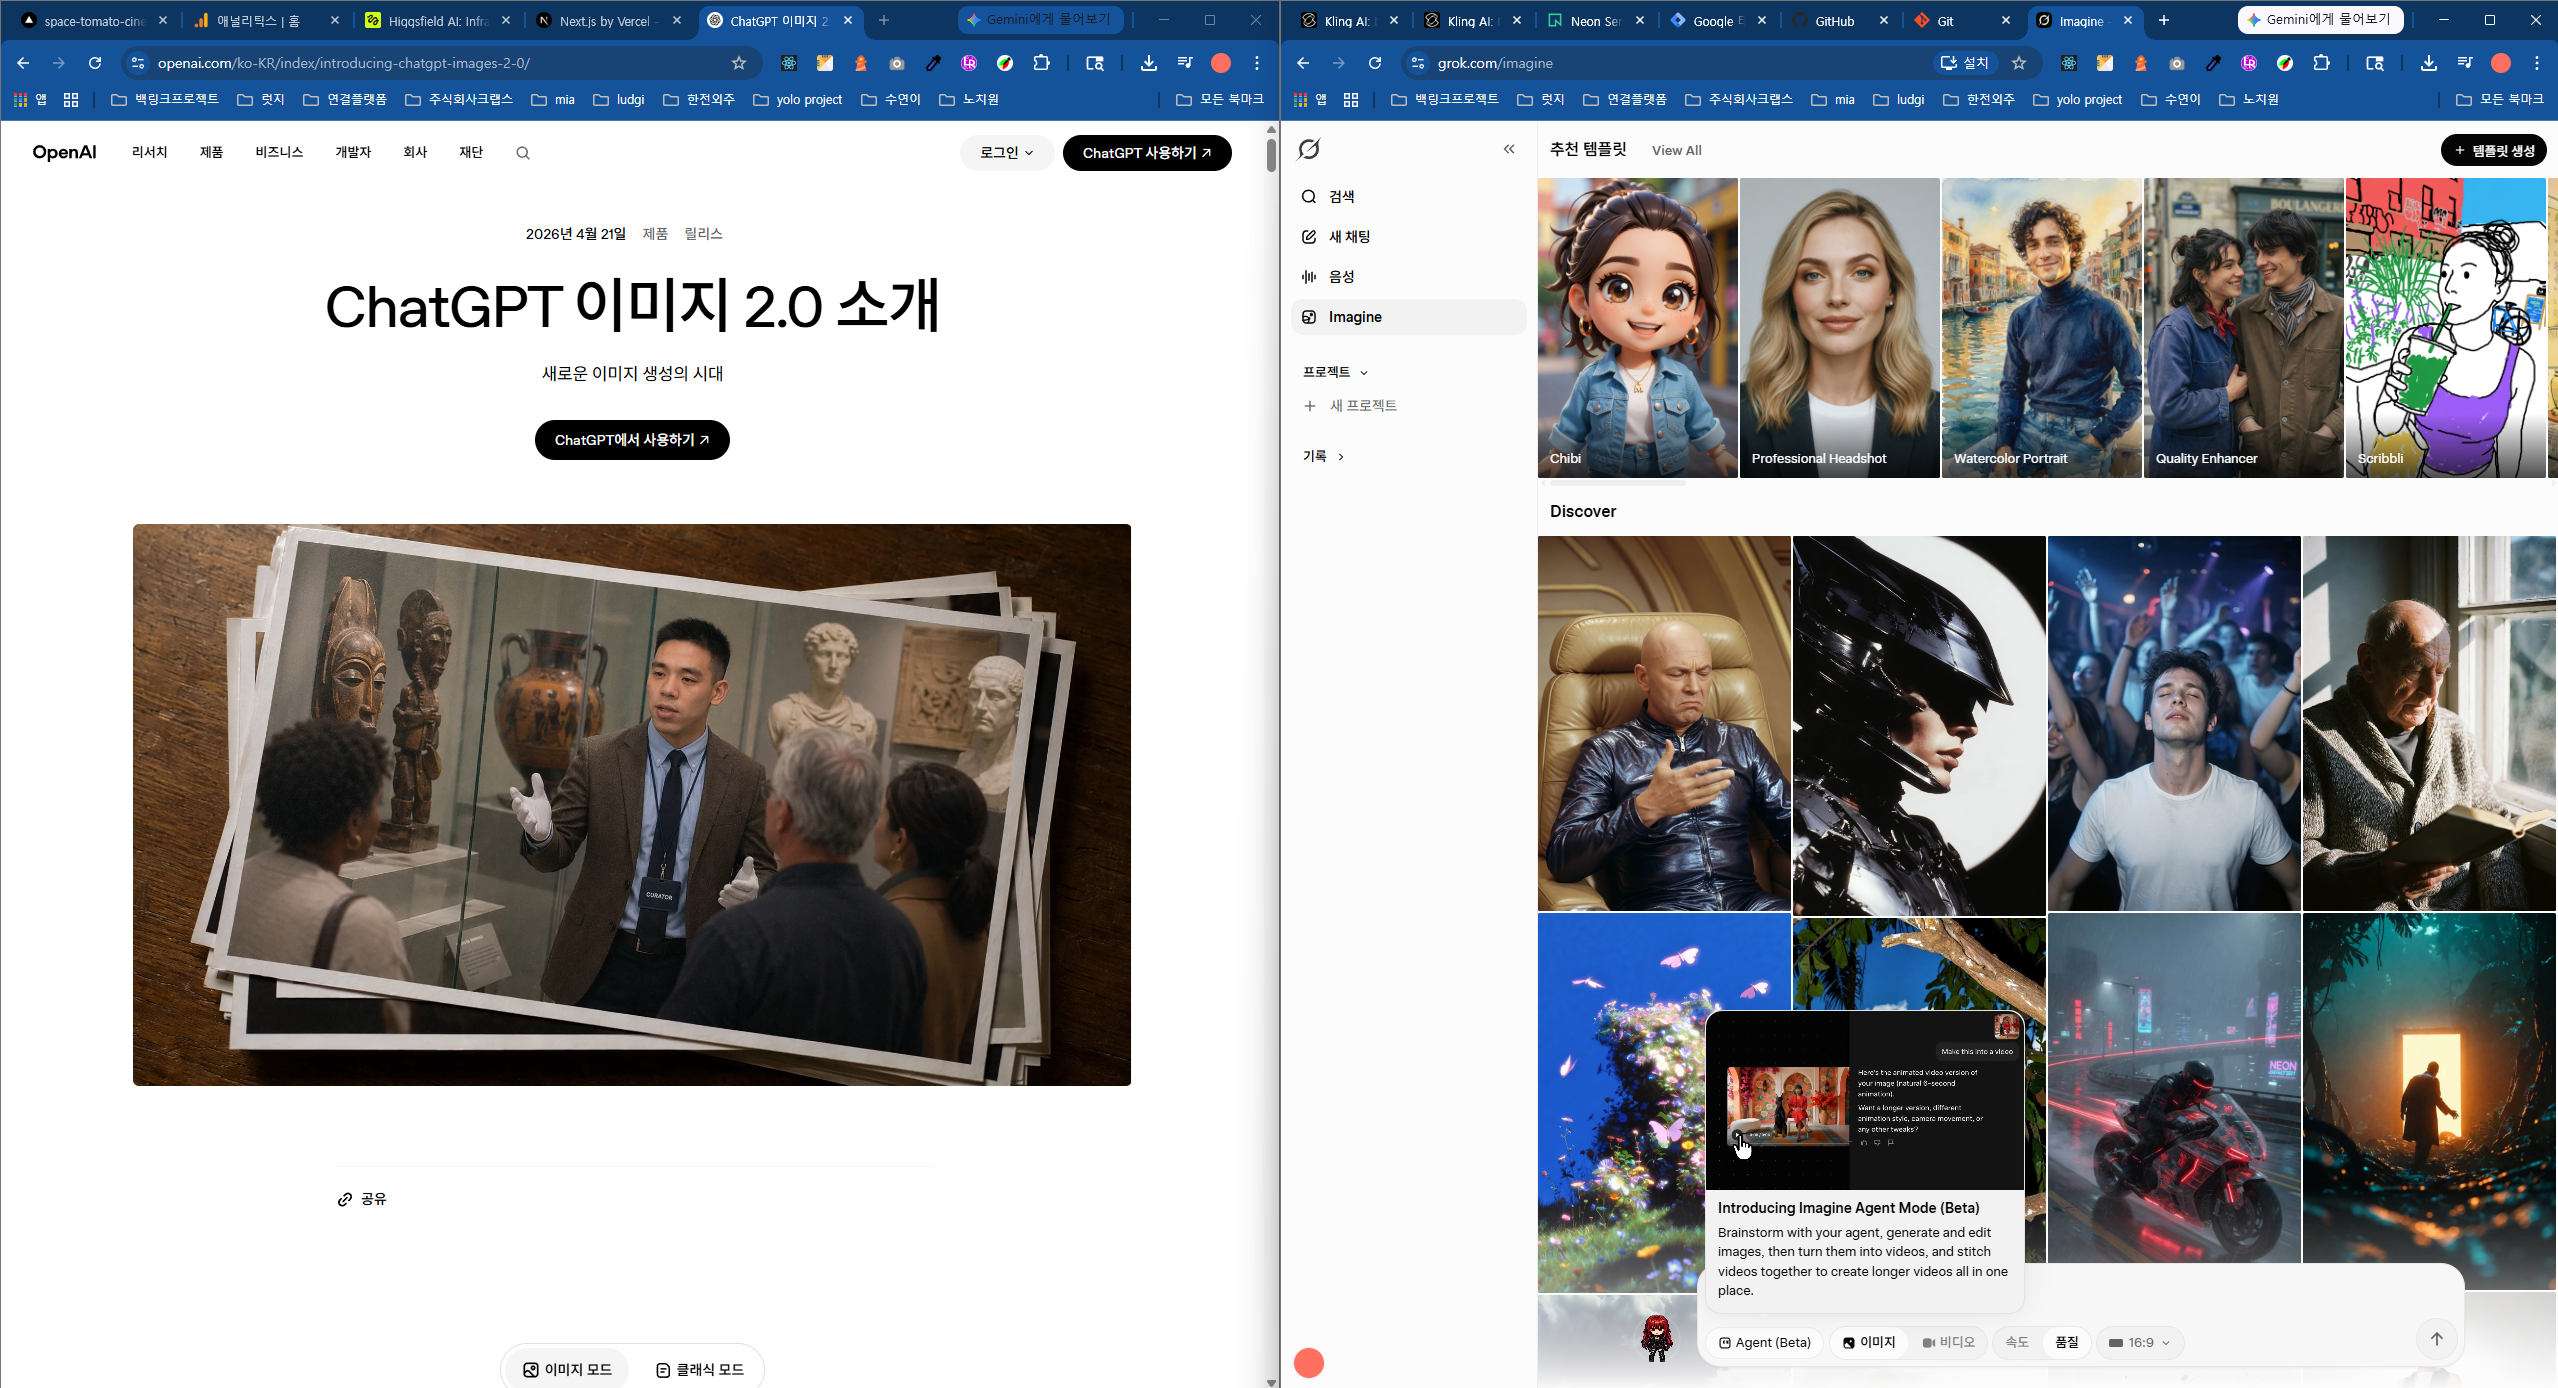The width and height of the screenshot is (2558, 1388).
Task: Switch Grok generation mode to 비디오
Action: (x=1948, y=1343)
